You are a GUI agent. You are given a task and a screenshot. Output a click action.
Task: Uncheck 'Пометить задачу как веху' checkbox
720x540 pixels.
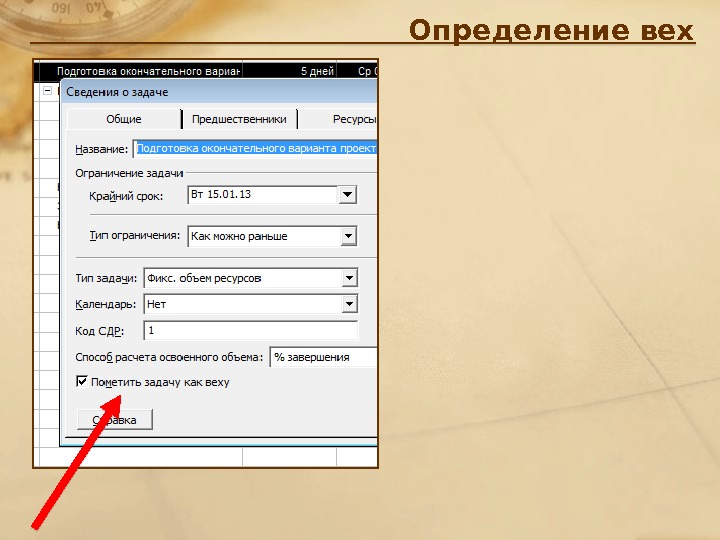[x=82, y=382]
